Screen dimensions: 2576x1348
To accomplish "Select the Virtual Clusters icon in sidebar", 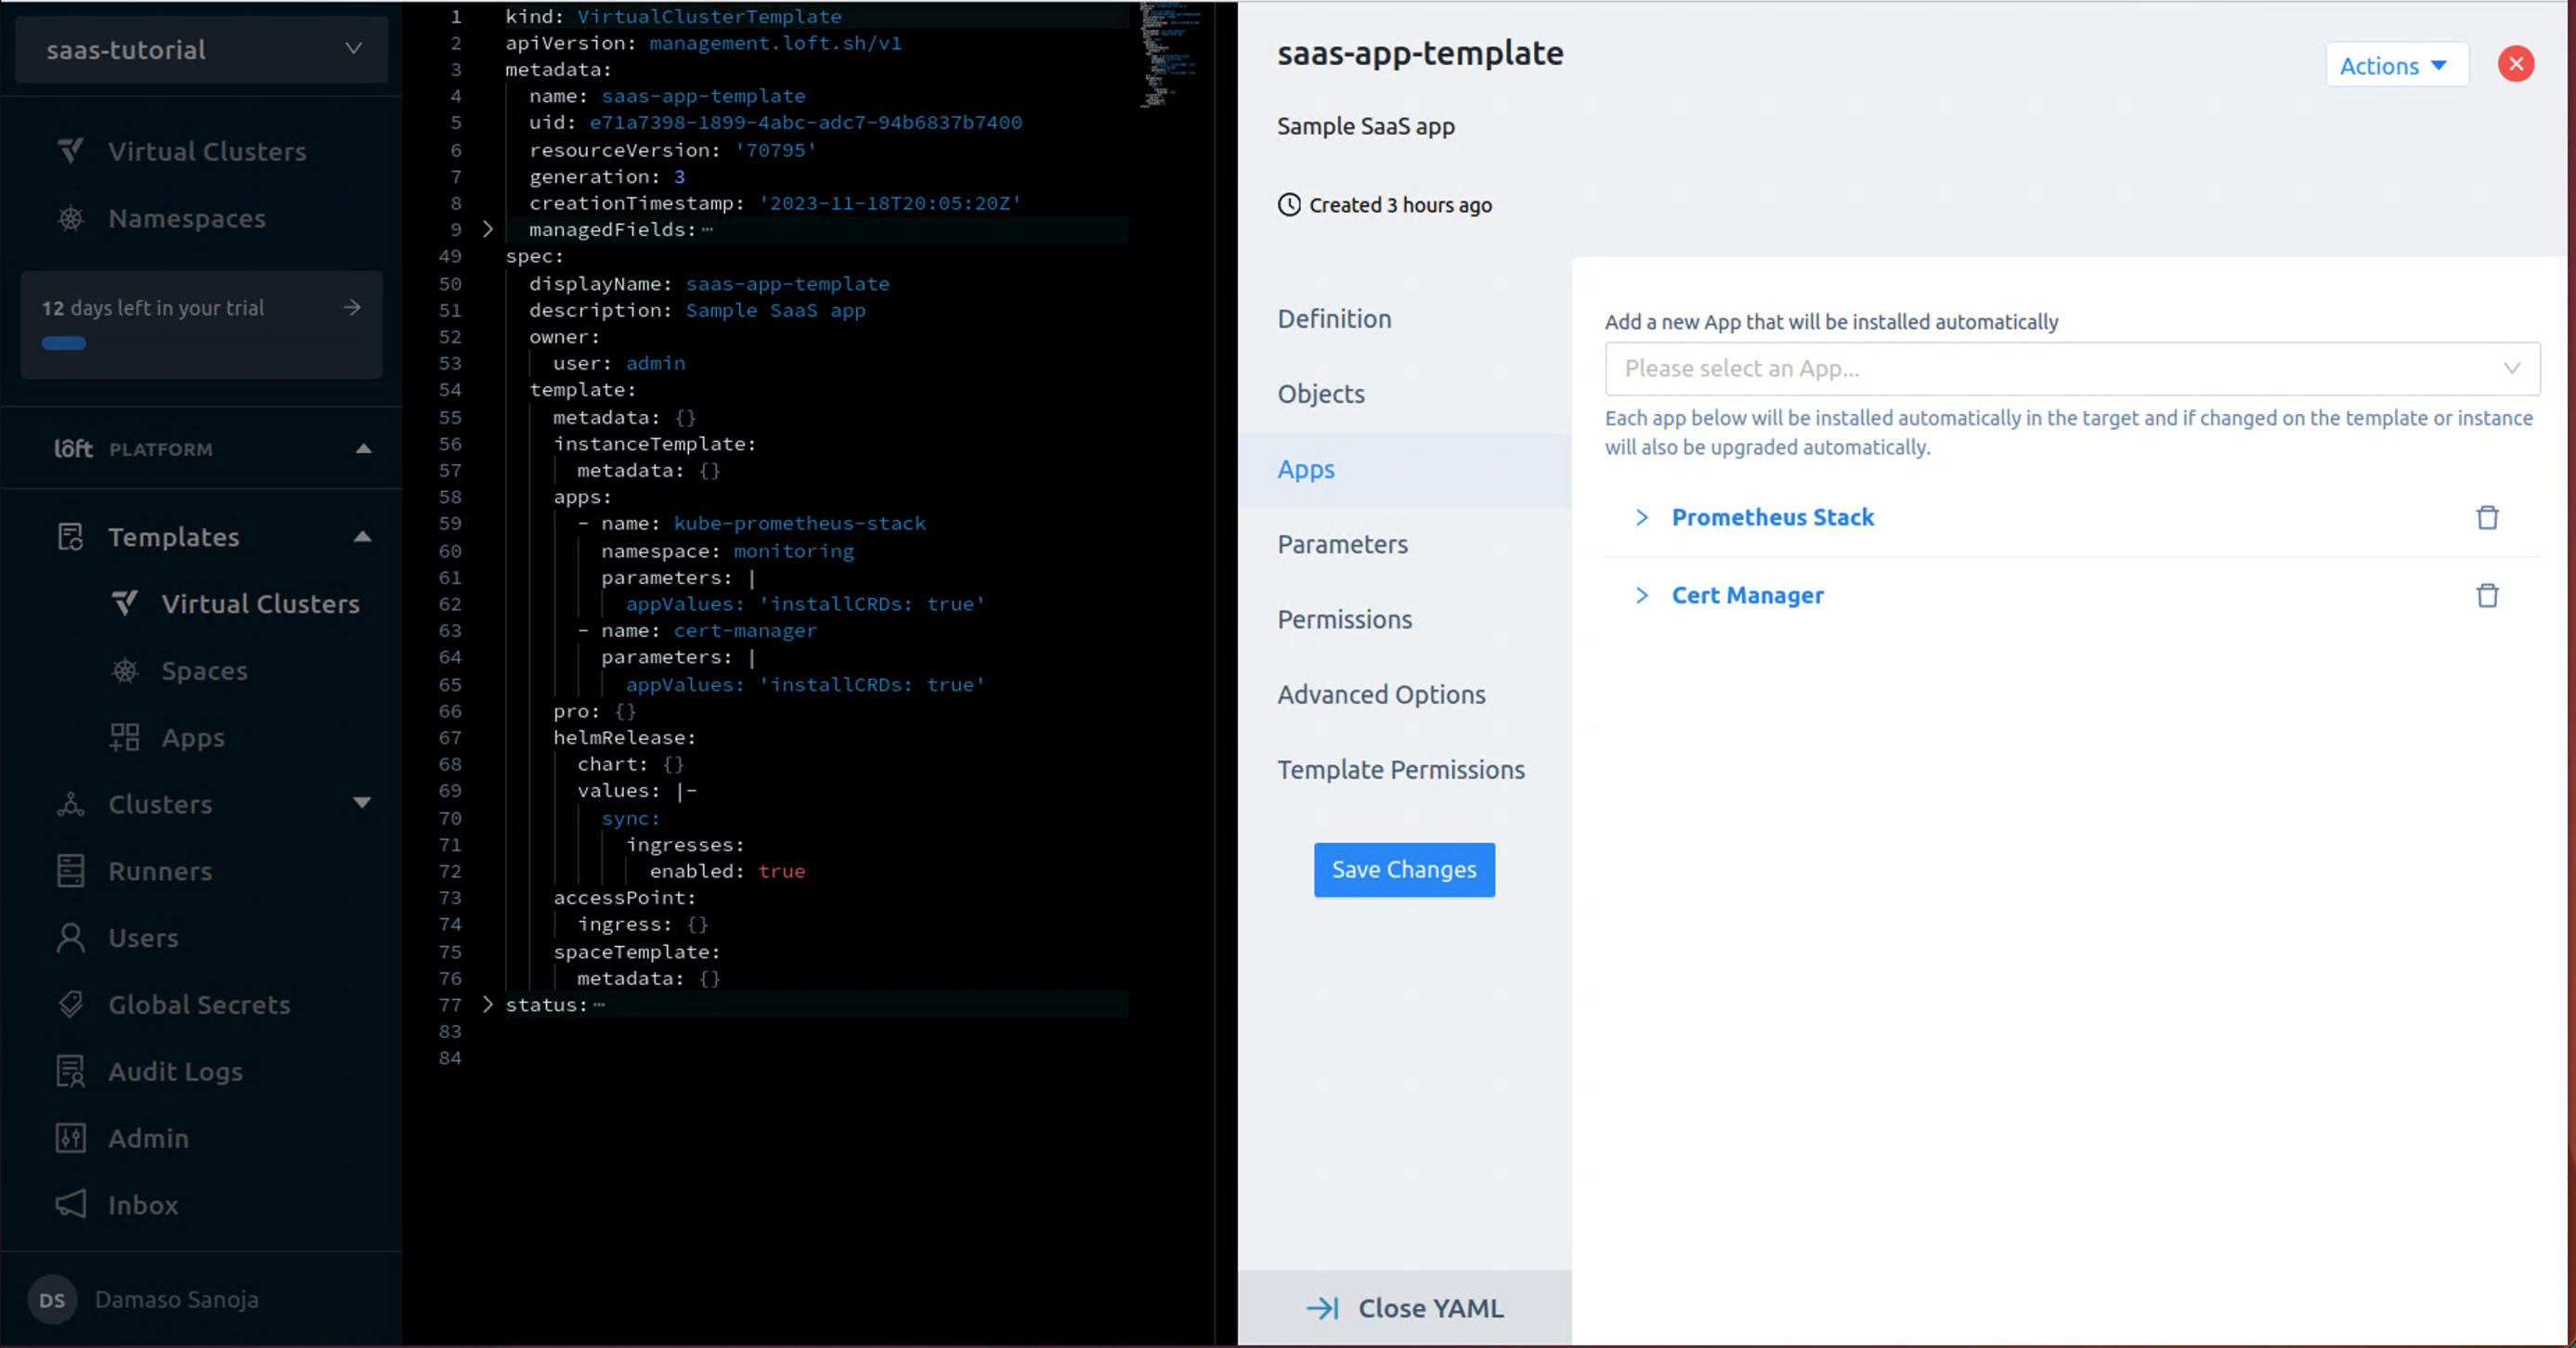I will [70, 151].
